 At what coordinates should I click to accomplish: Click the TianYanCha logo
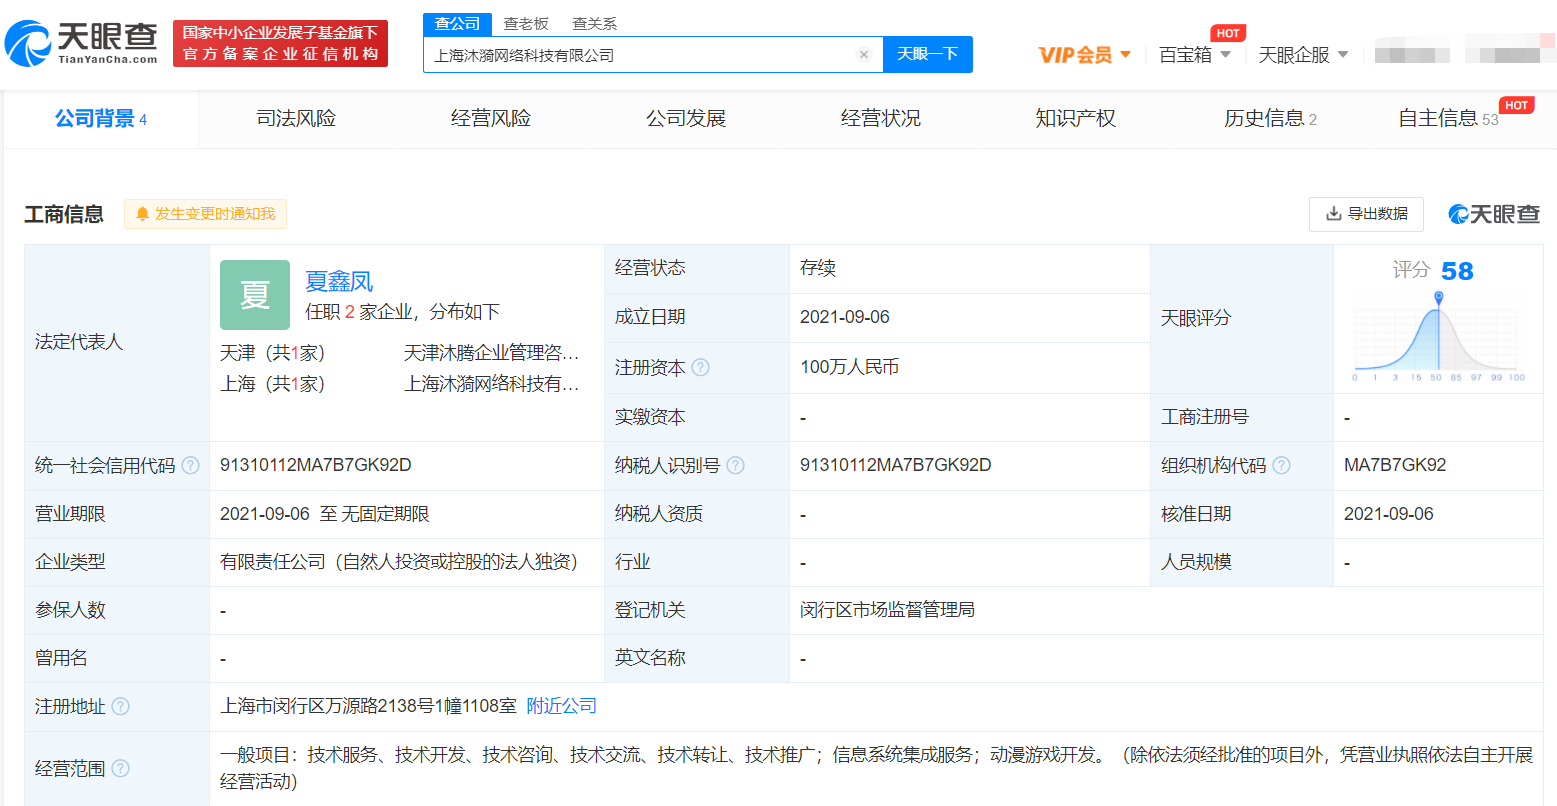coord(82,43)
